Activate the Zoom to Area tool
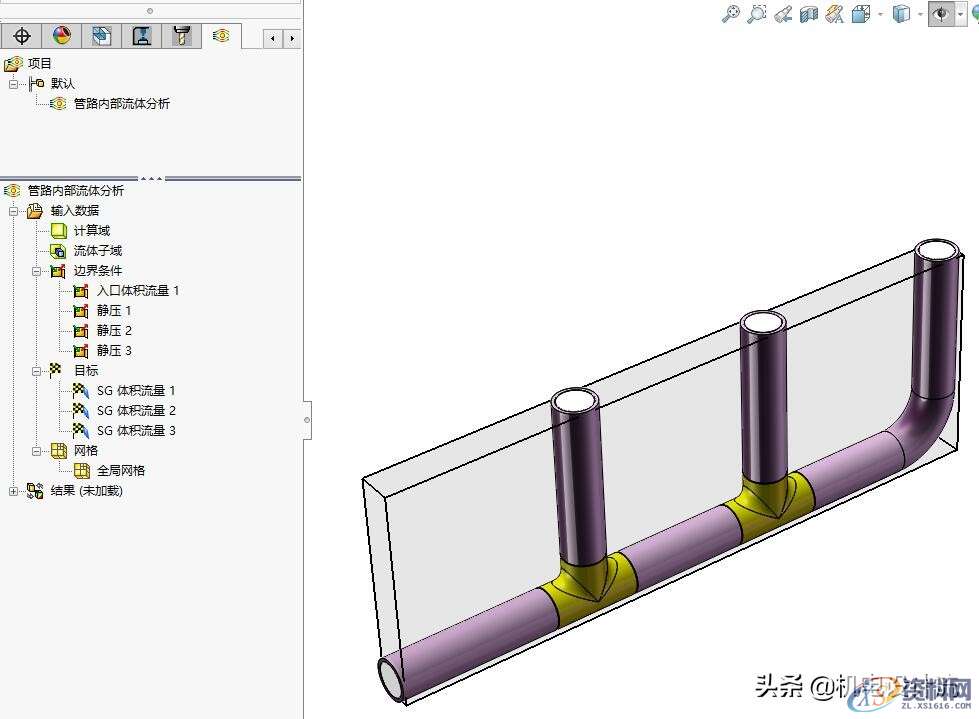The image size is (979, 719). [757, 14]
